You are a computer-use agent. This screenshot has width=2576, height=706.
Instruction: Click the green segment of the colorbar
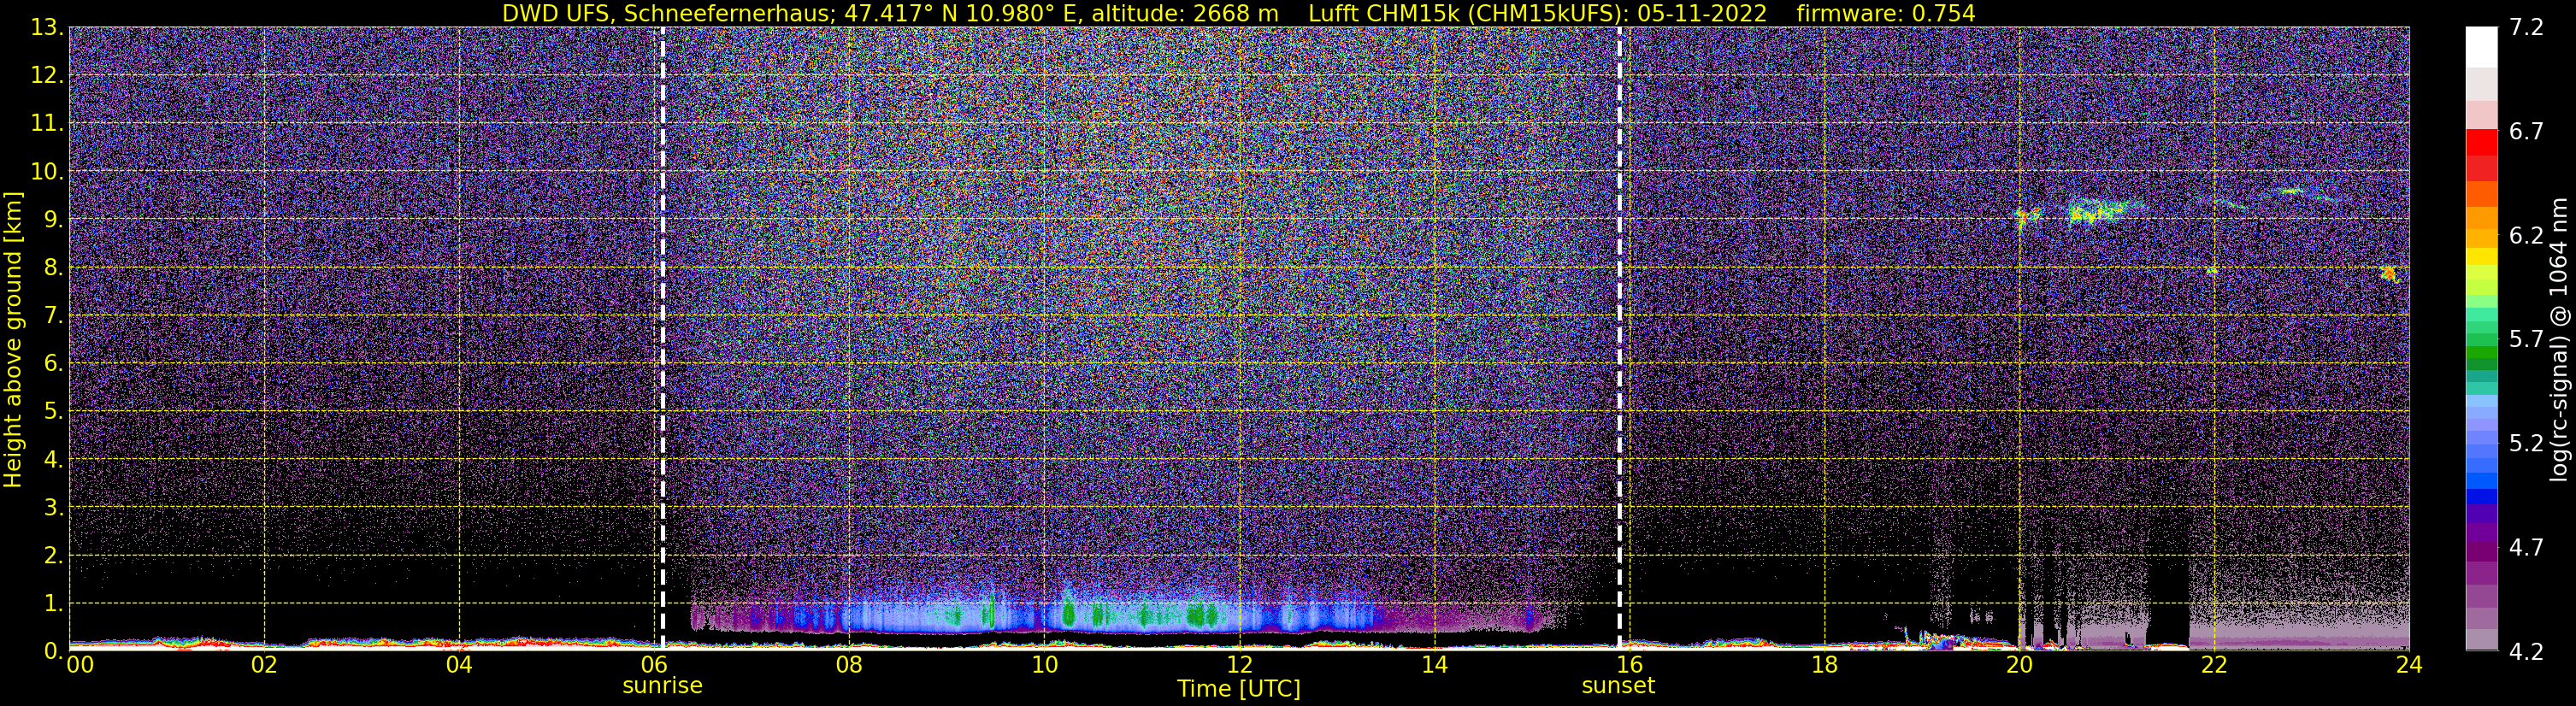2481,353
